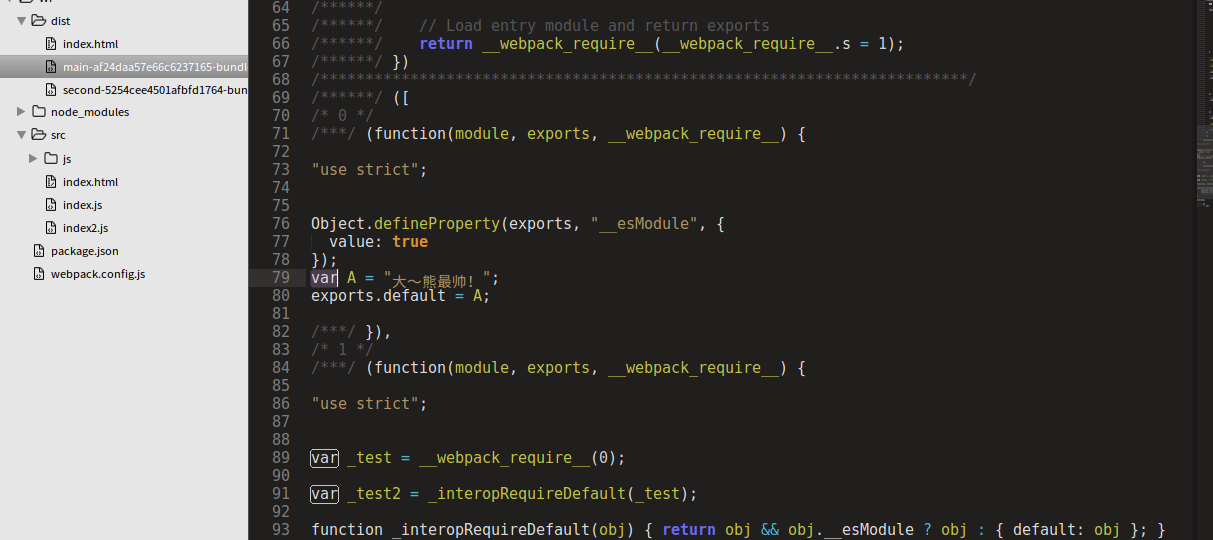Click the src folder icon
Screen dimensions: 1213x540
(39, 135)
